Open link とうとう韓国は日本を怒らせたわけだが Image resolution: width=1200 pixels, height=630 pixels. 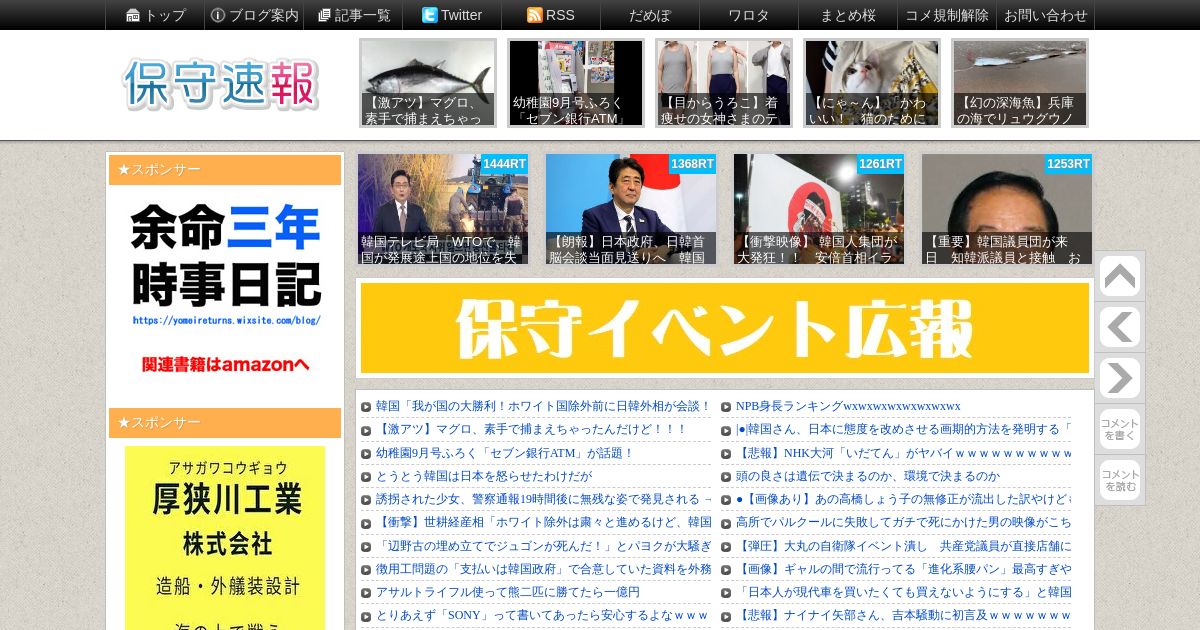[x=483, y=476]
